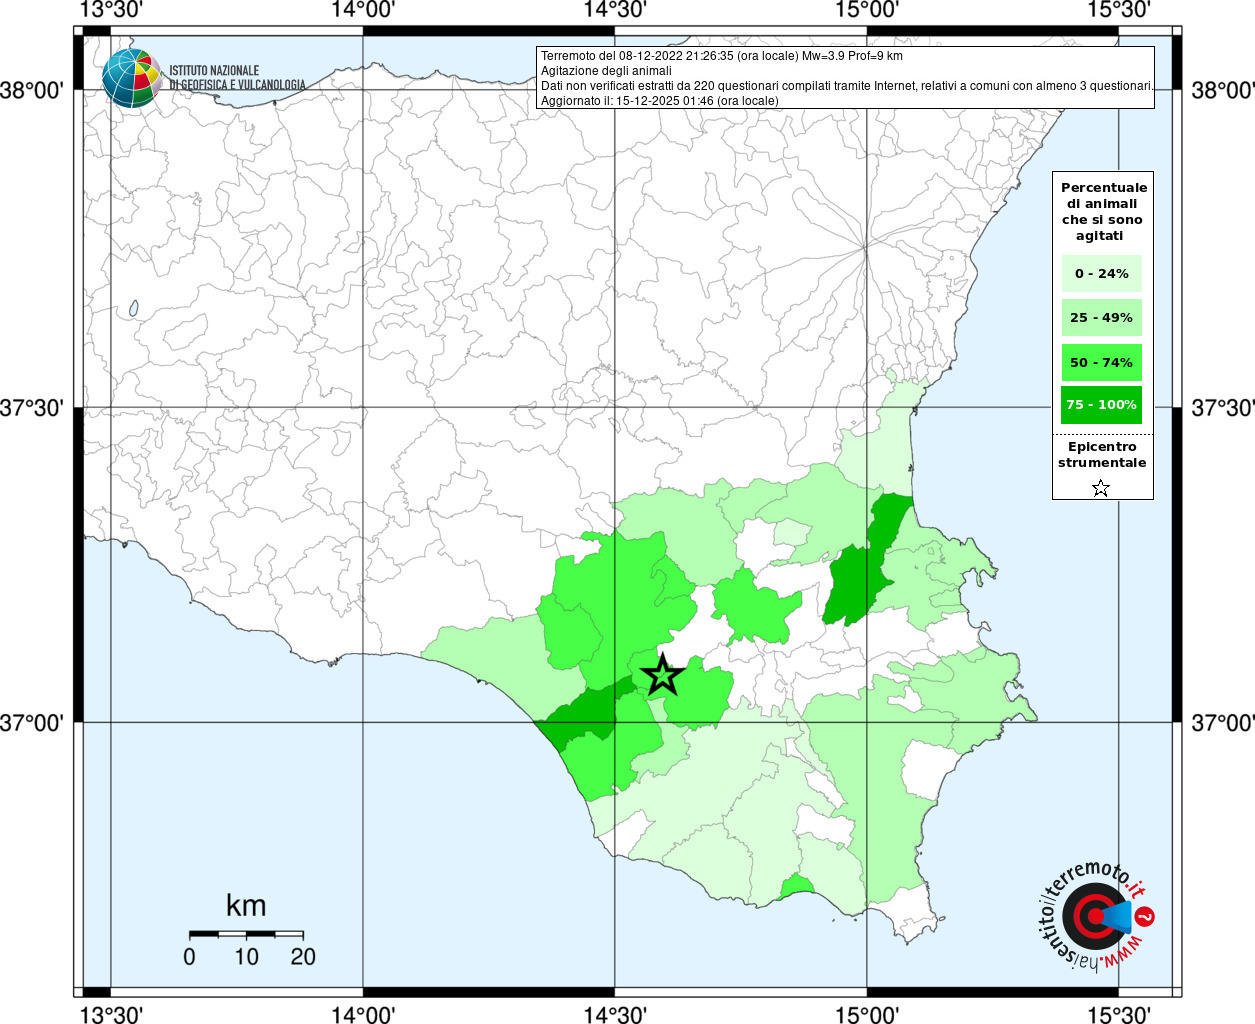Click the INGV globe logo

pyautogui.click(x=131, y=78)
